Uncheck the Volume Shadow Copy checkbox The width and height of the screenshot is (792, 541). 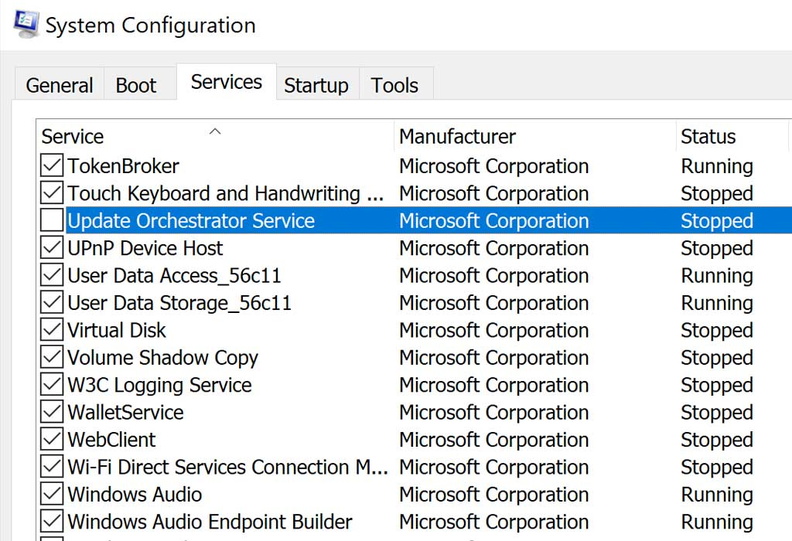point(52,357)
